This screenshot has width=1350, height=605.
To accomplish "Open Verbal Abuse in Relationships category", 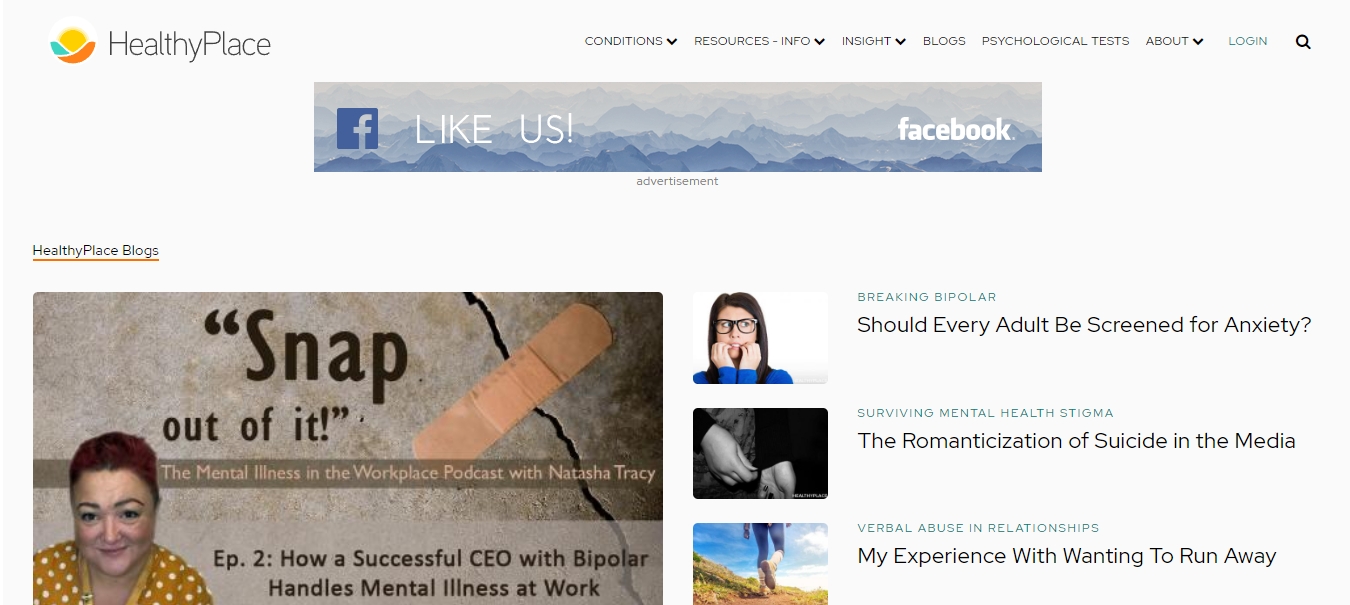I will pos(978,528).
